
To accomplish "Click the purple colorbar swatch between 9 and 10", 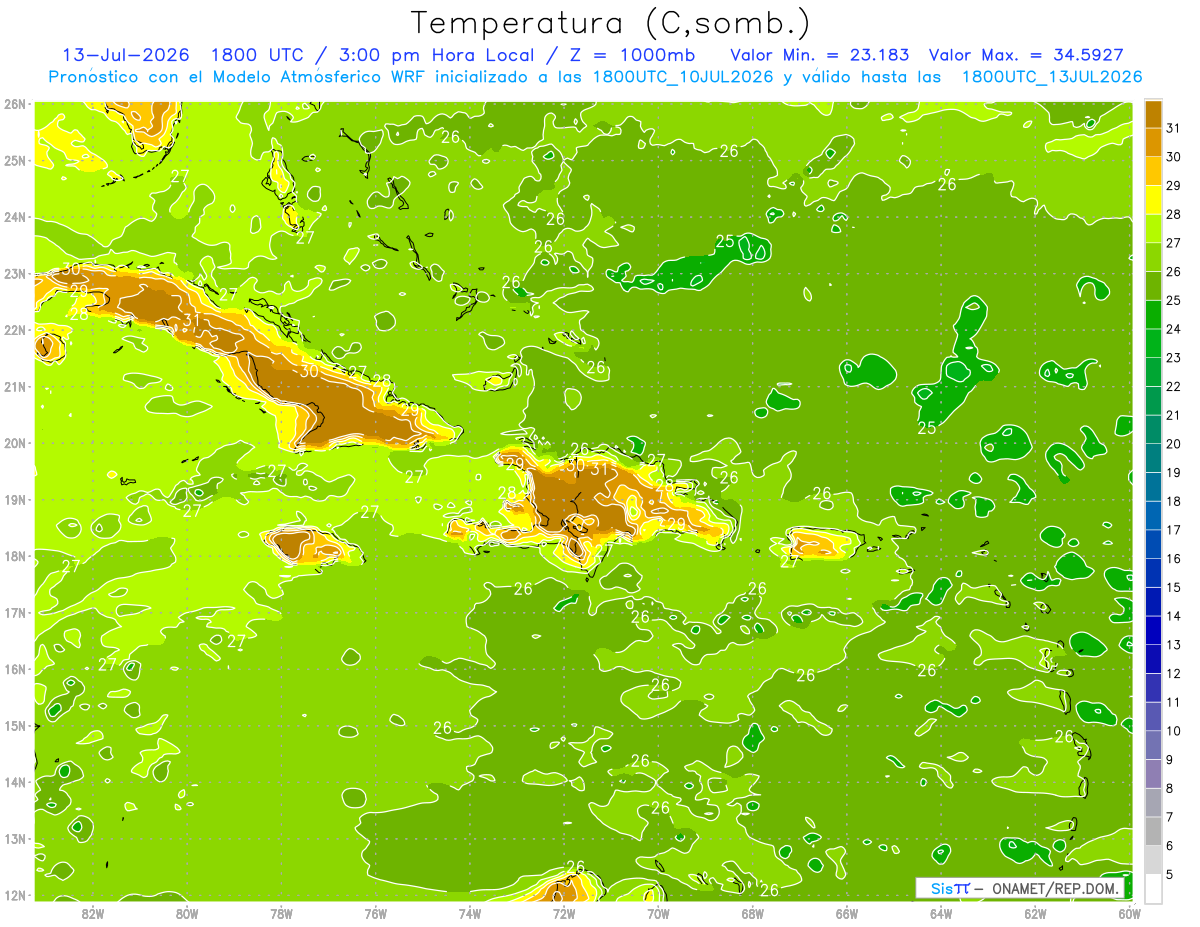I will [x=1153, y=745].
